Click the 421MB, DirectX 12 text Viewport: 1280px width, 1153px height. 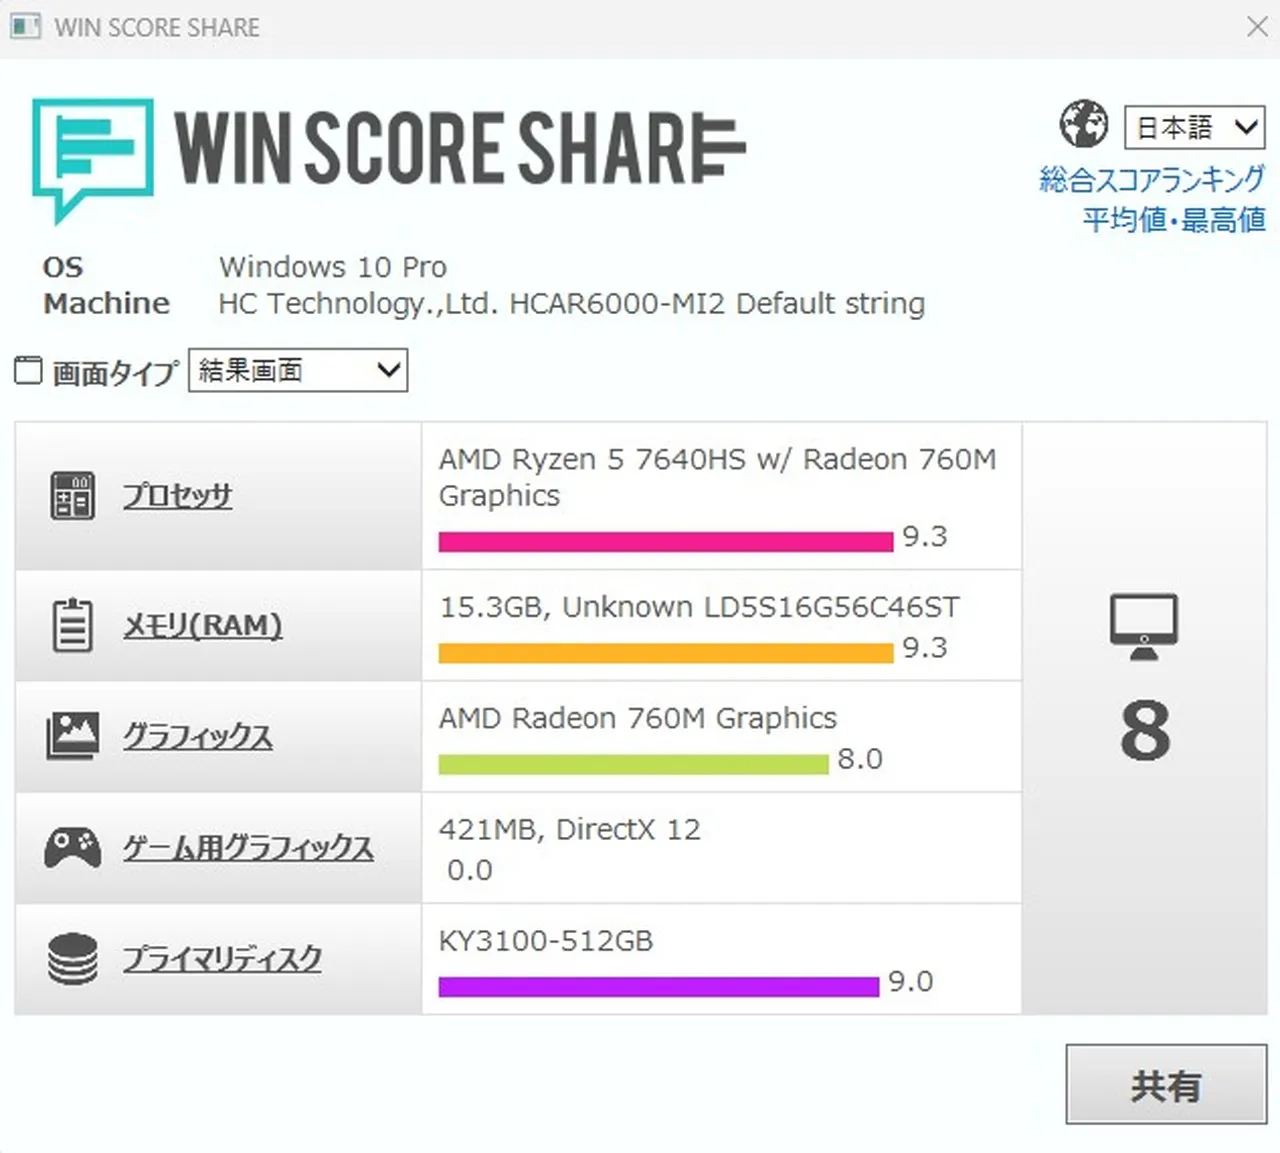coord(570,829)
